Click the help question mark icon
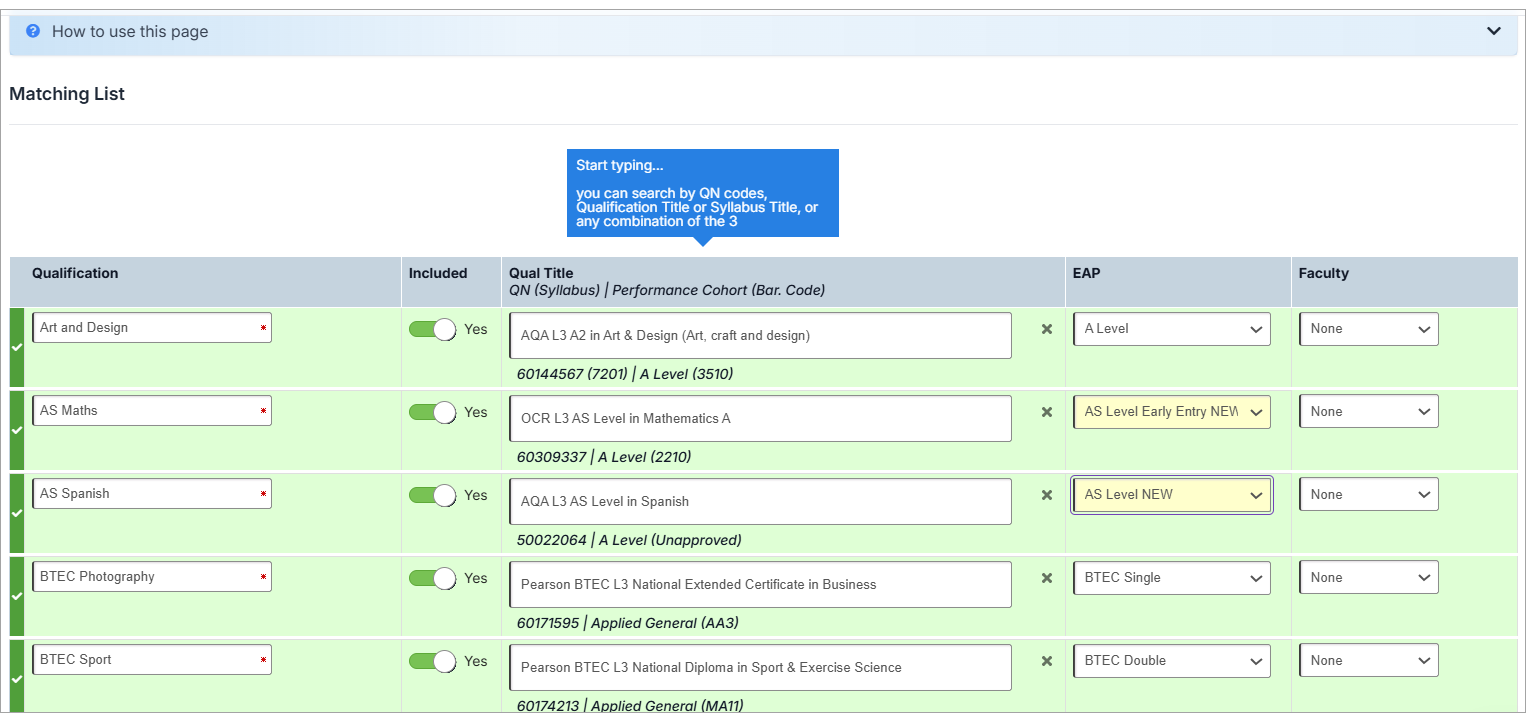Image resolution: width=1526 pixels, height=713 pixels. pyautogui.click(x=33, y=31)
